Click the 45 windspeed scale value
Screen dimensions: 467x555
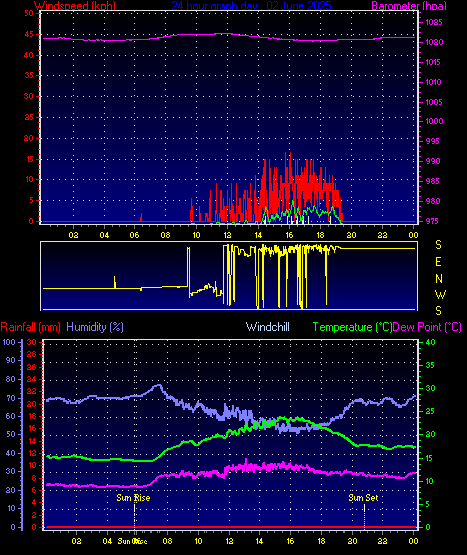[x=29, y=34]
